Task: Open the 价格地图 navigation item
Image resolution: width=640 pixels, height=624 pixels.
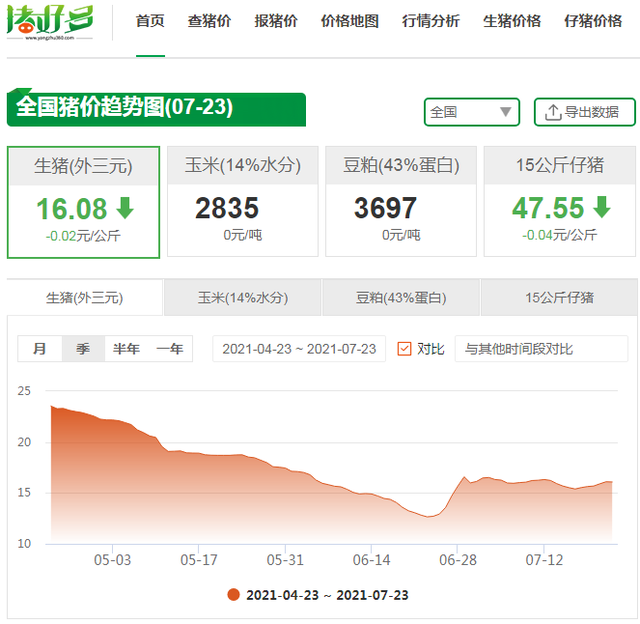Action: tap(350, 21)
